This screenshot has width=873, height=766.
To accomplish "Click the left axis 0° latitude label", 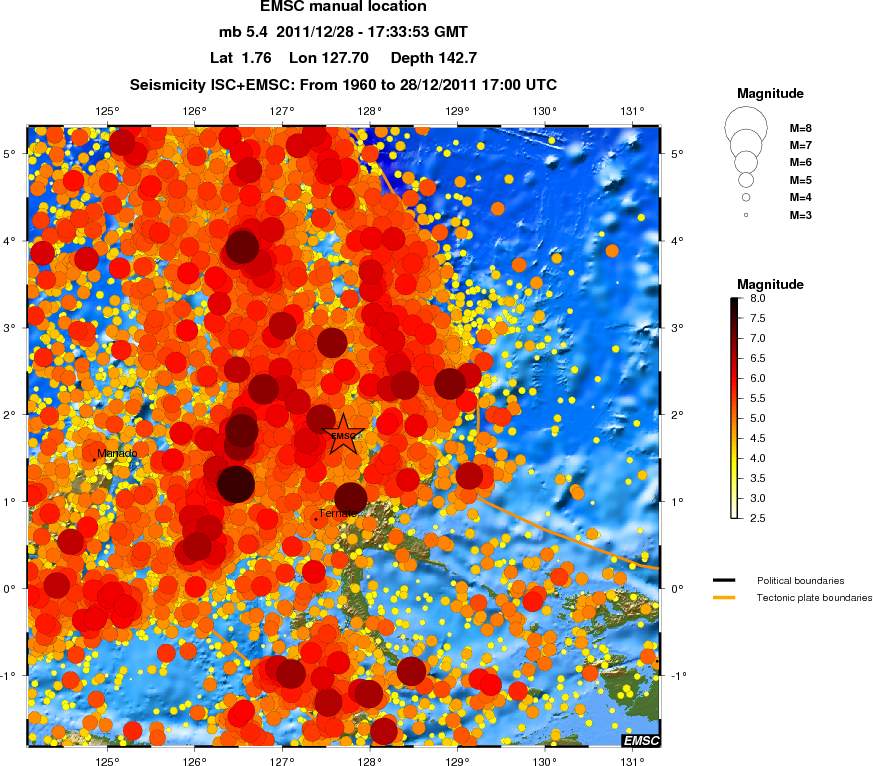I will point(9,589).
